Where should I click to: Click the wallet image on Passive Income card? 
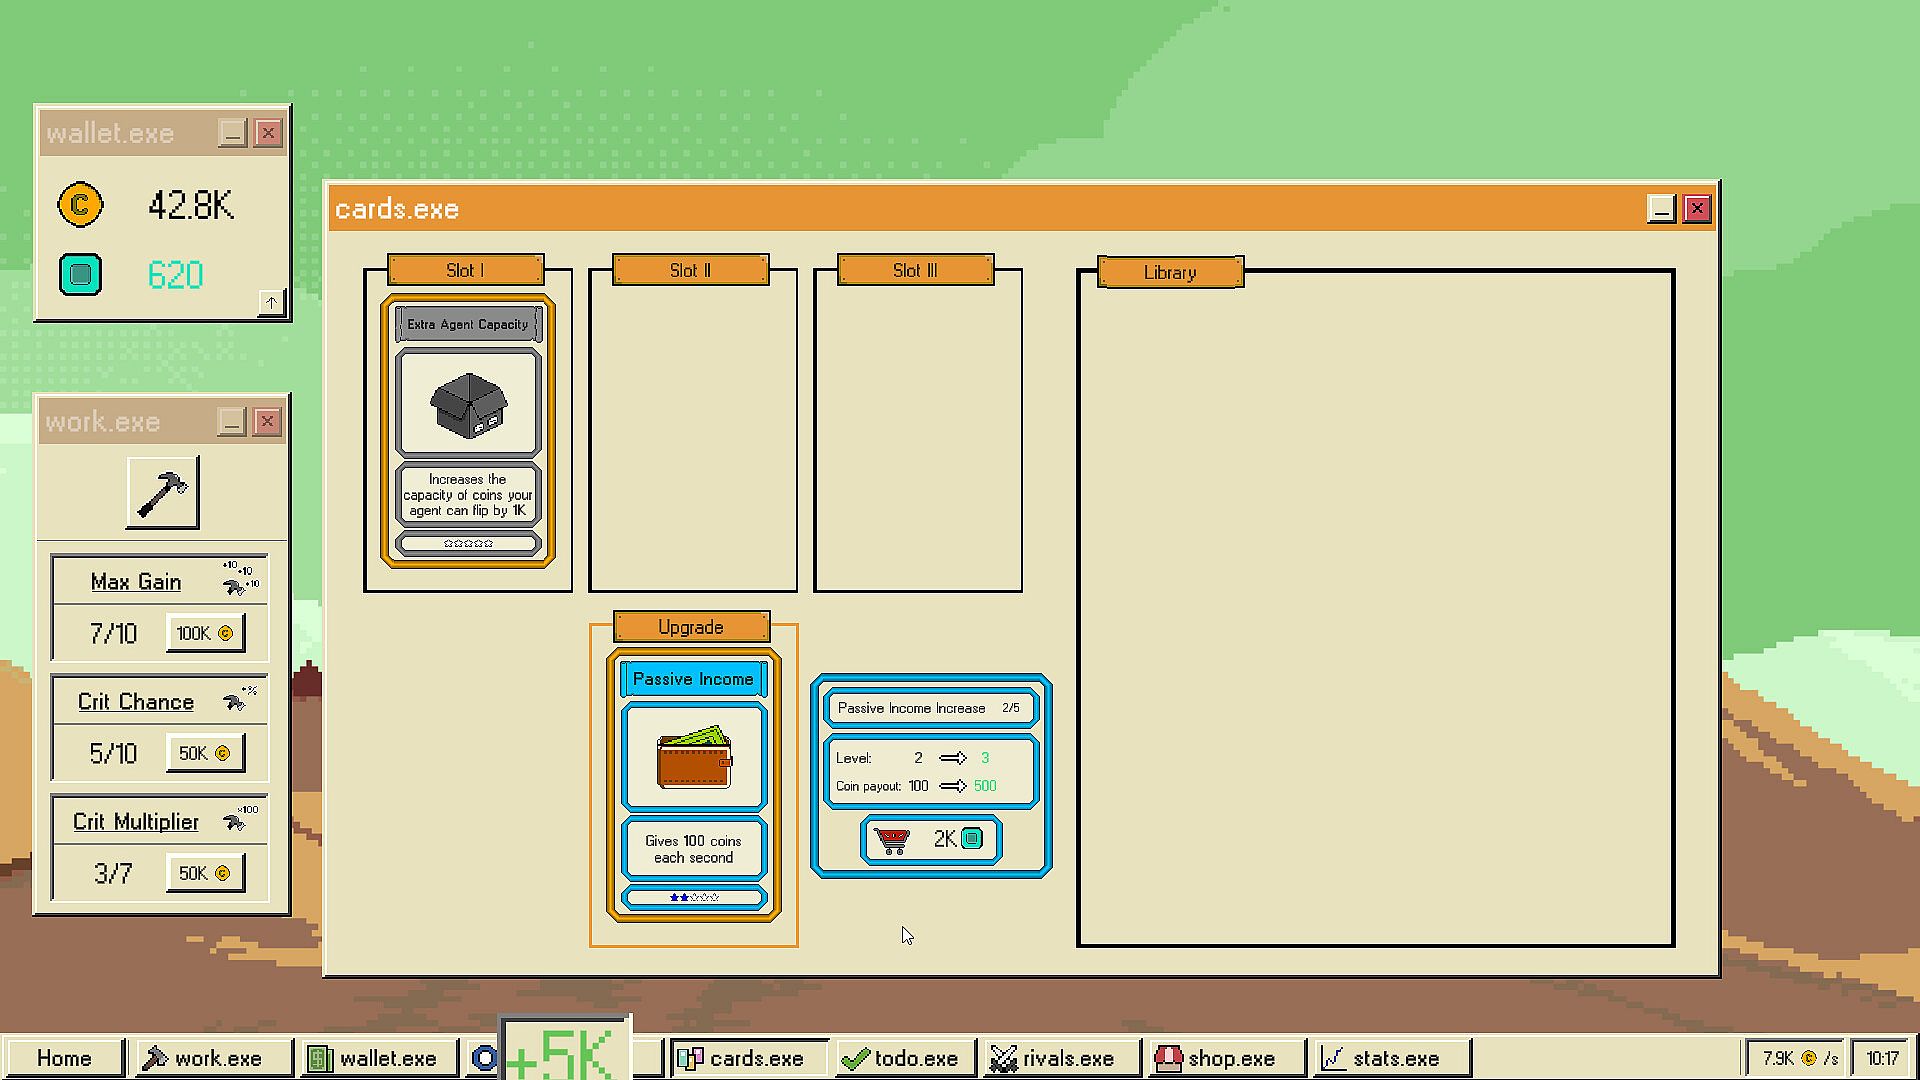tap(694, 757)
